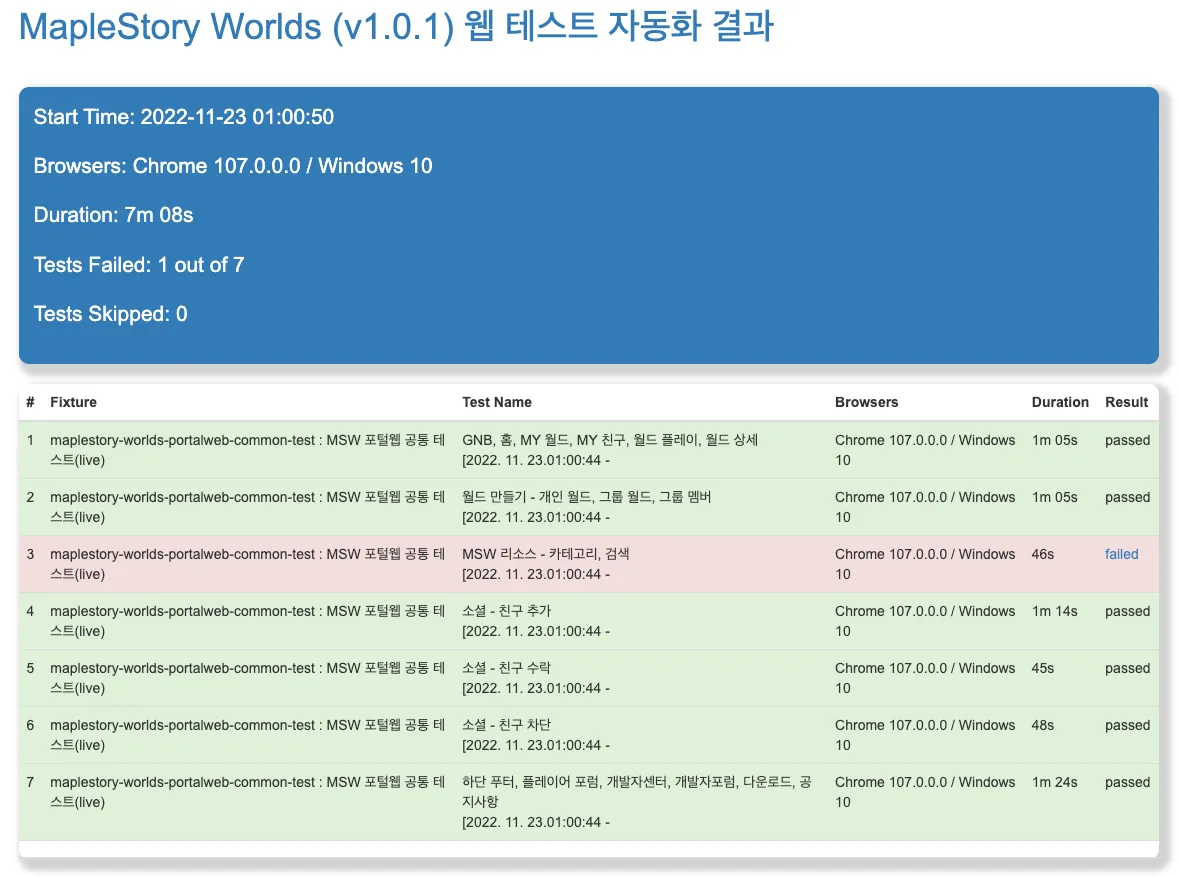Image resolution: width=1181 pixels, height=877 pixels.
Task: Select test name starting with 하단 푸터
Action: [636, 792]
